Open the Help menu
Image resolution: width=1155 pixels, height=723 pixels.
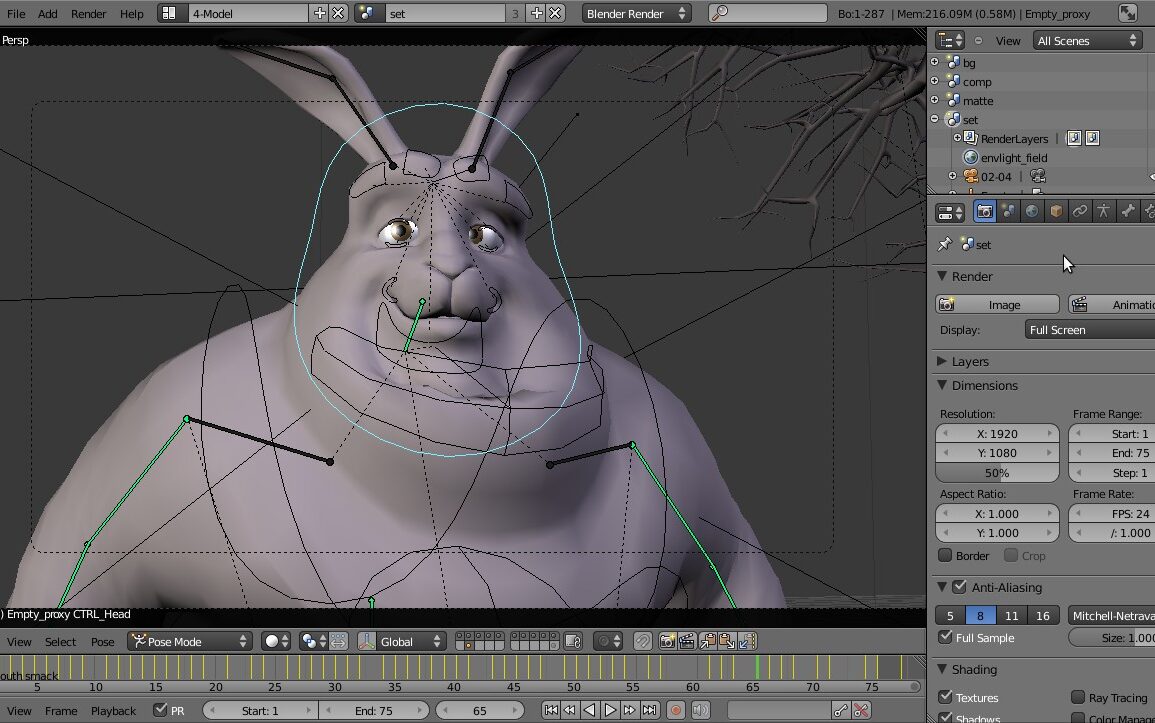coord(132,13)
